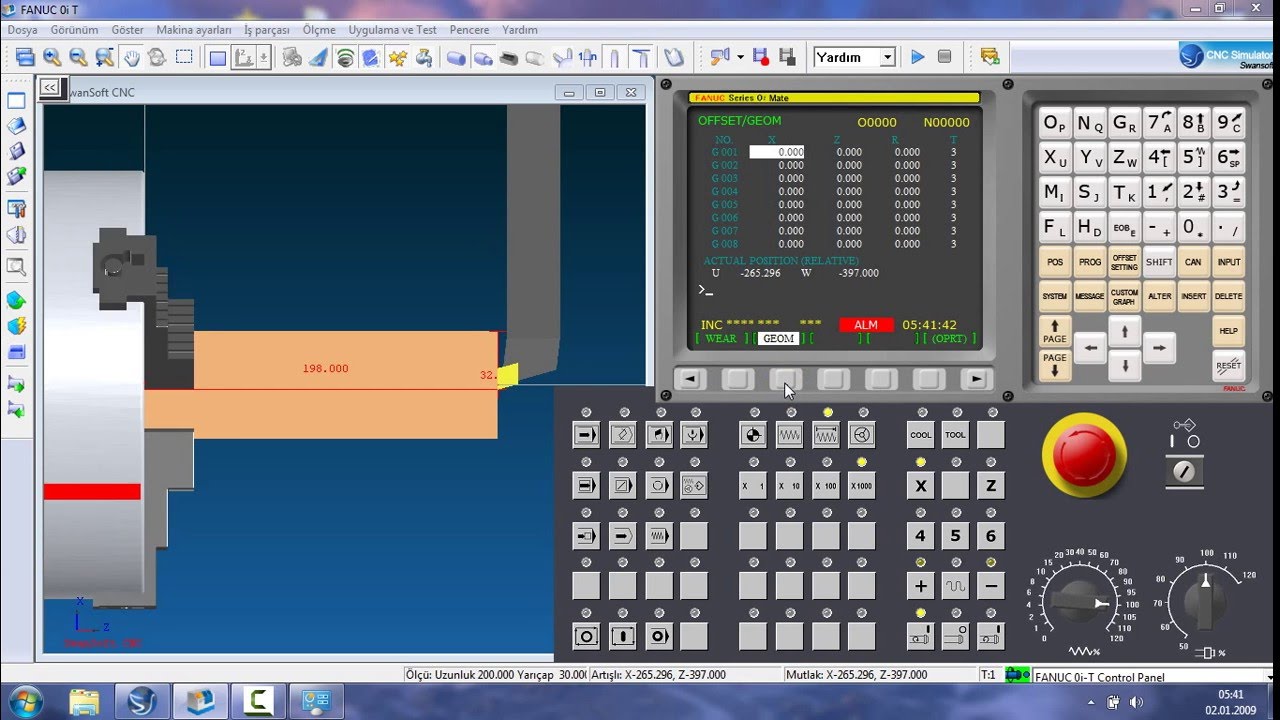Screen dimensions: 1280x720
Task: Set increment to X 100
Action: (825, 486)
